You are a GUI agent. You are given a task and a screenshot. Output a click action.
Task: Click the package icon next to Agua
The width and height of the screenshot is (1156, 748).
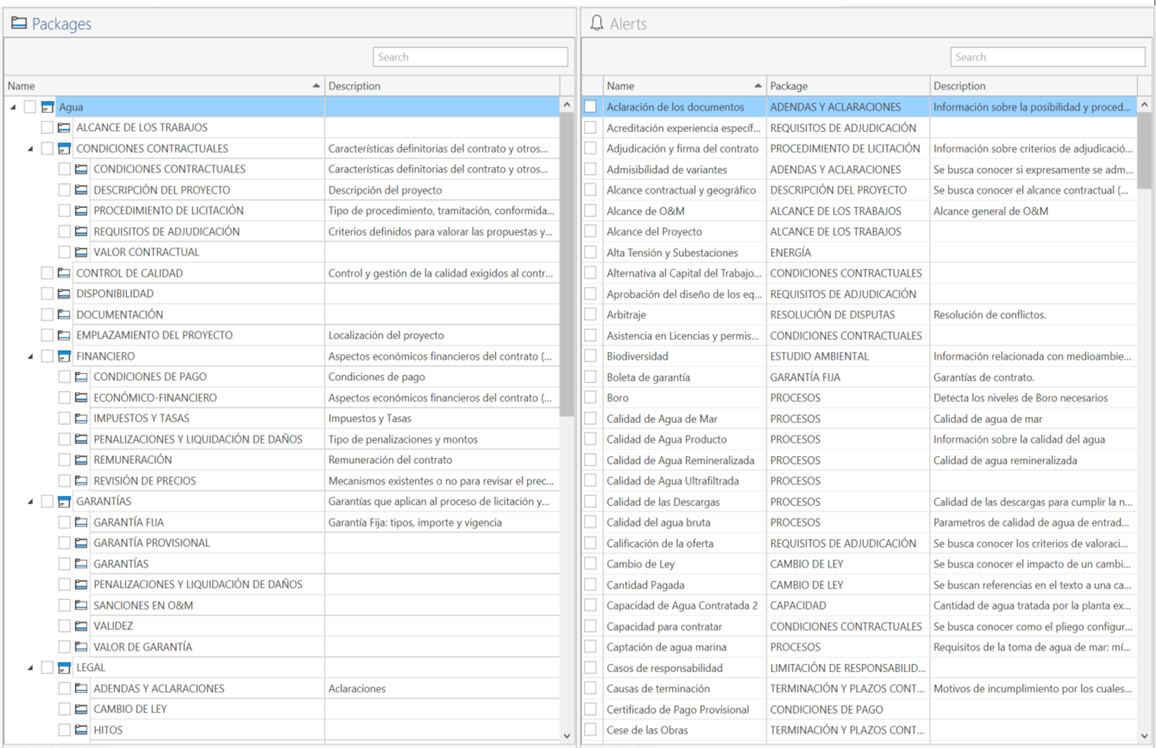[47, 107]
